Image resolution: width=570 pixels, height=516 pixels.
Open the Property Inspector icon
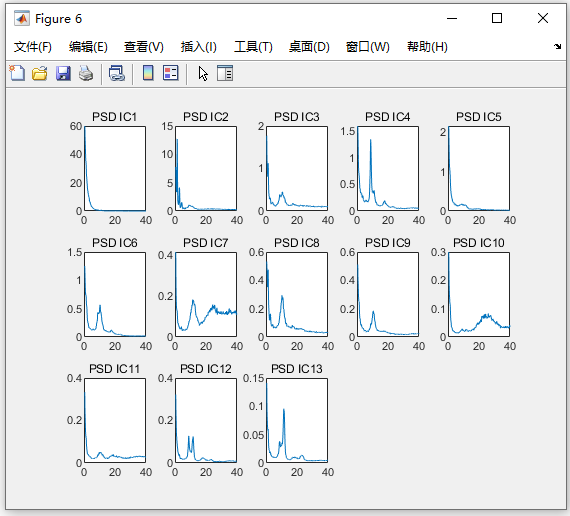click(225, 73)
